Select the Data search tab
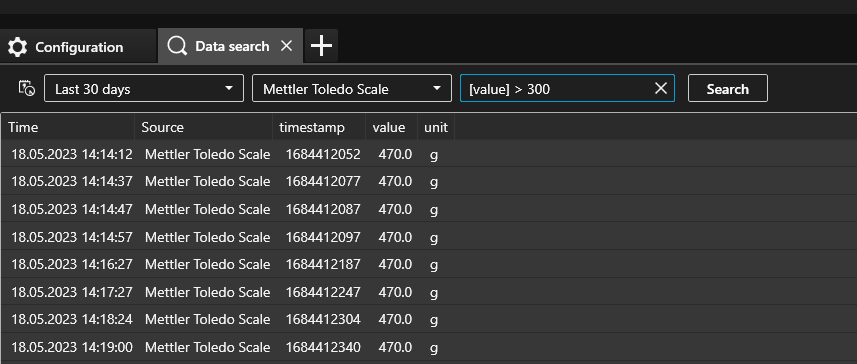This screenshot has width=857, height=364. (x=230, y=46)
